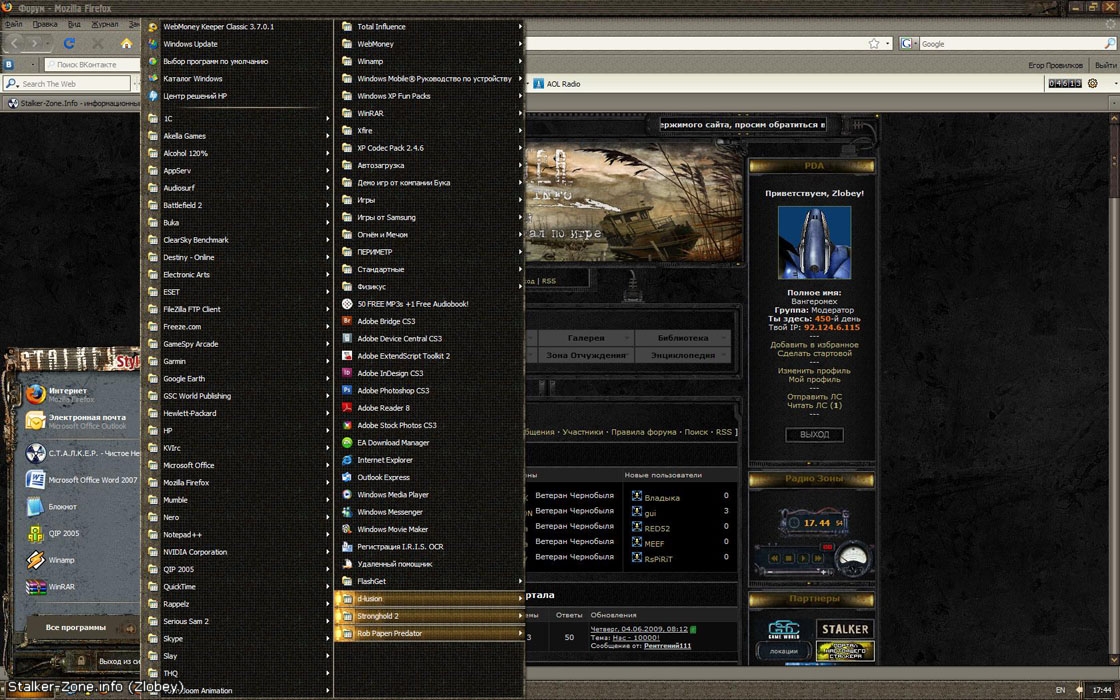Start Windows Media Player

point(392,495)
